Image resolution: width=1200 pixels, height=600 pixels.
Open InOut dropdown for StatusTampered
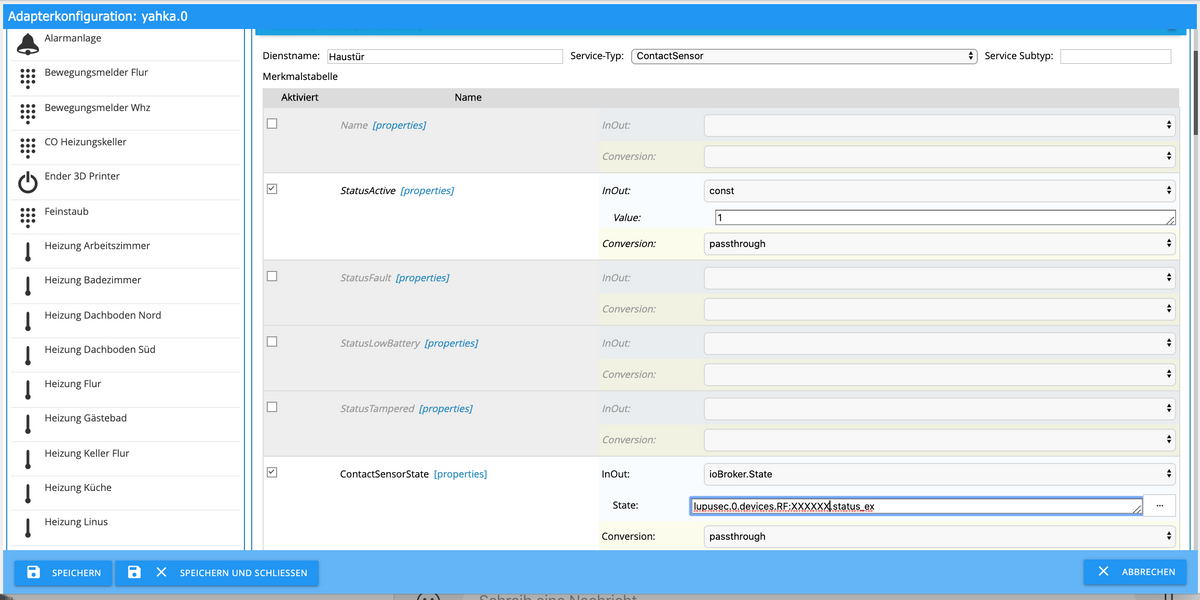pyautogui.click(x=940, y=408)
